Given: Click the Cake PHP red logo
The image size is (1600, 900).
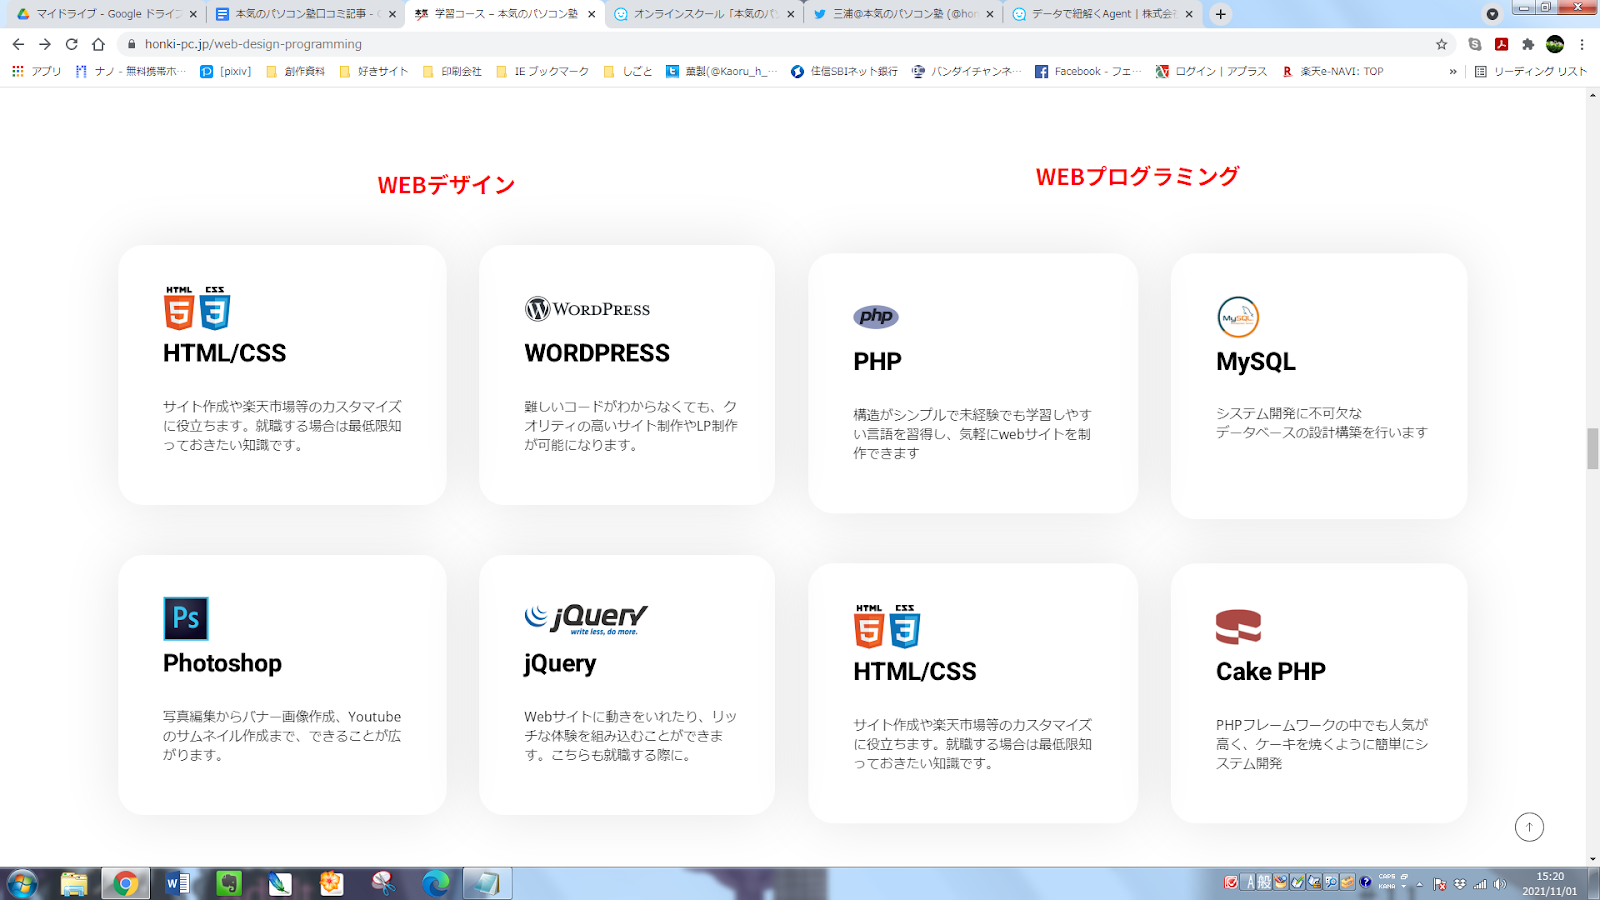Looking at the screenshot, I should click(1238, 627).
